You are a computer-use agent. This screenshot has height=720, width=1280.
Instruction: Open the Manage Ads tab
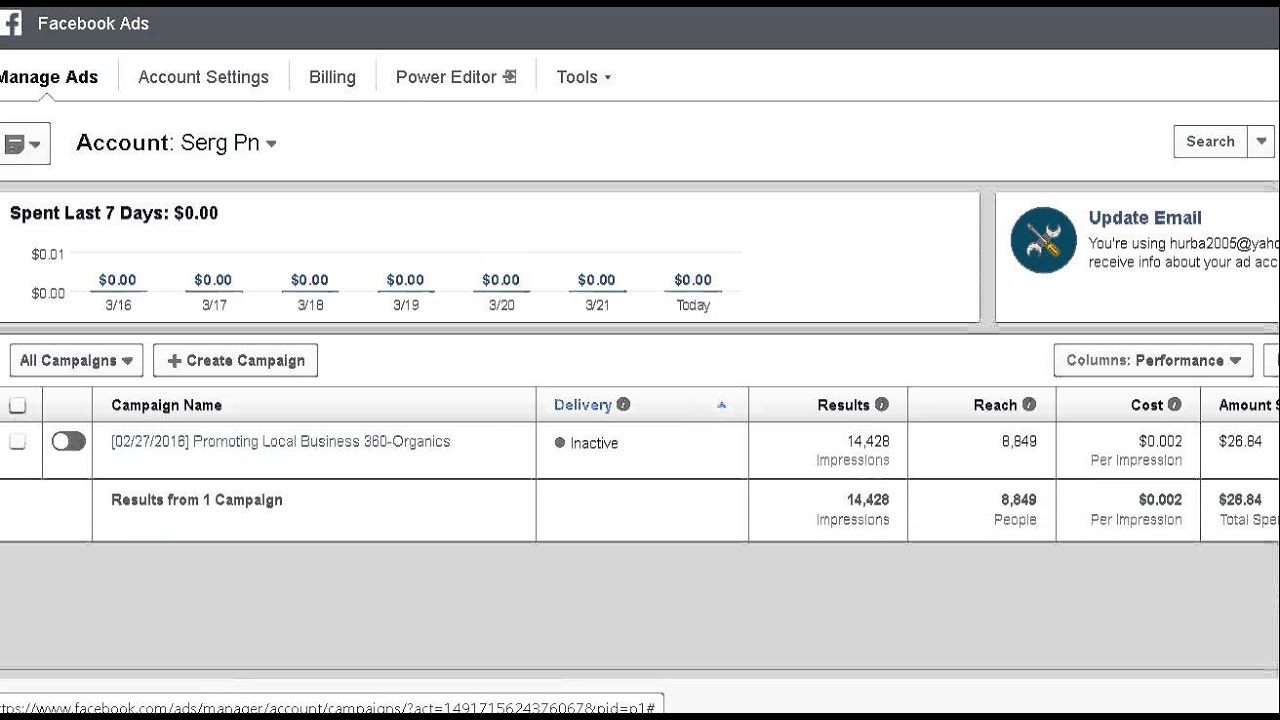tap(48, 77)
